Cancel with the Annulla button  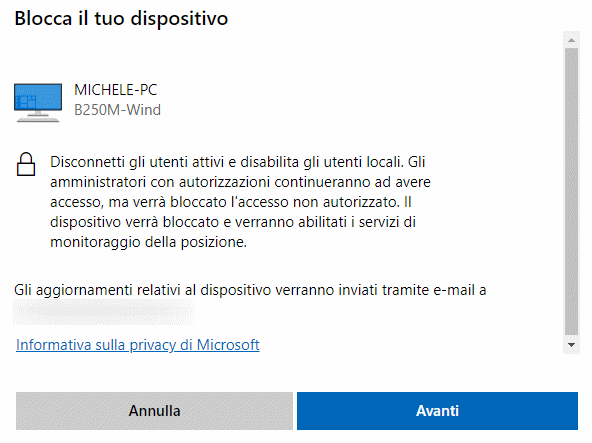pyautogui.click(x=154, y=411)
